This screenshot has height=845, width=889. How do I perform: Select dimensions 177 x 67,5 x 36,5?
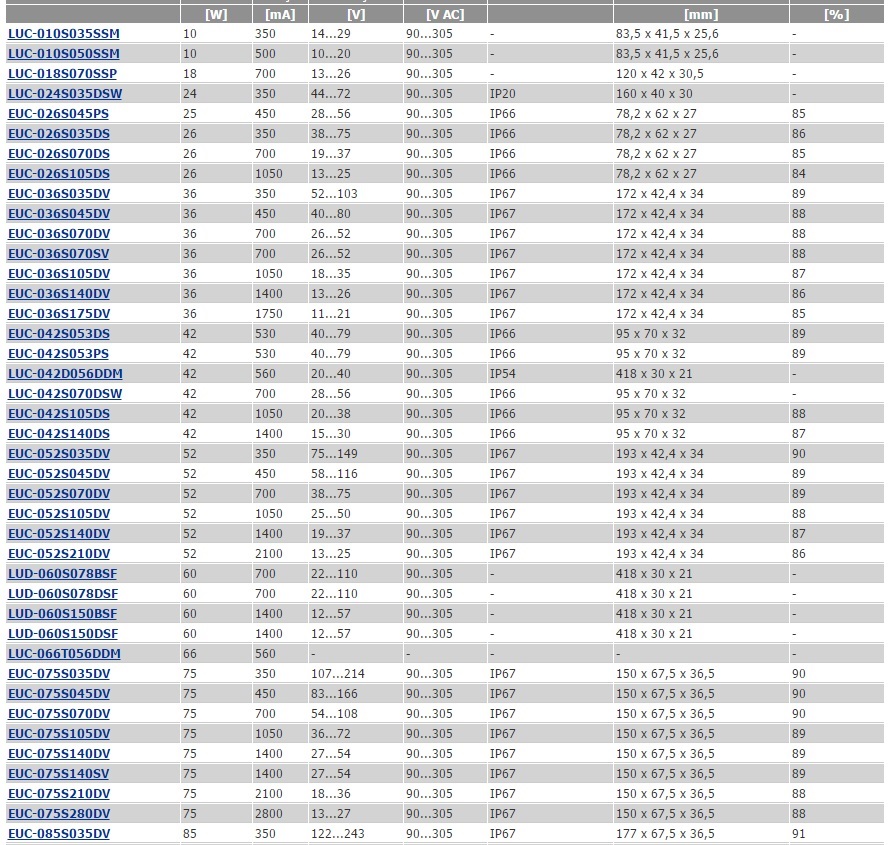(x=665, y=833)
